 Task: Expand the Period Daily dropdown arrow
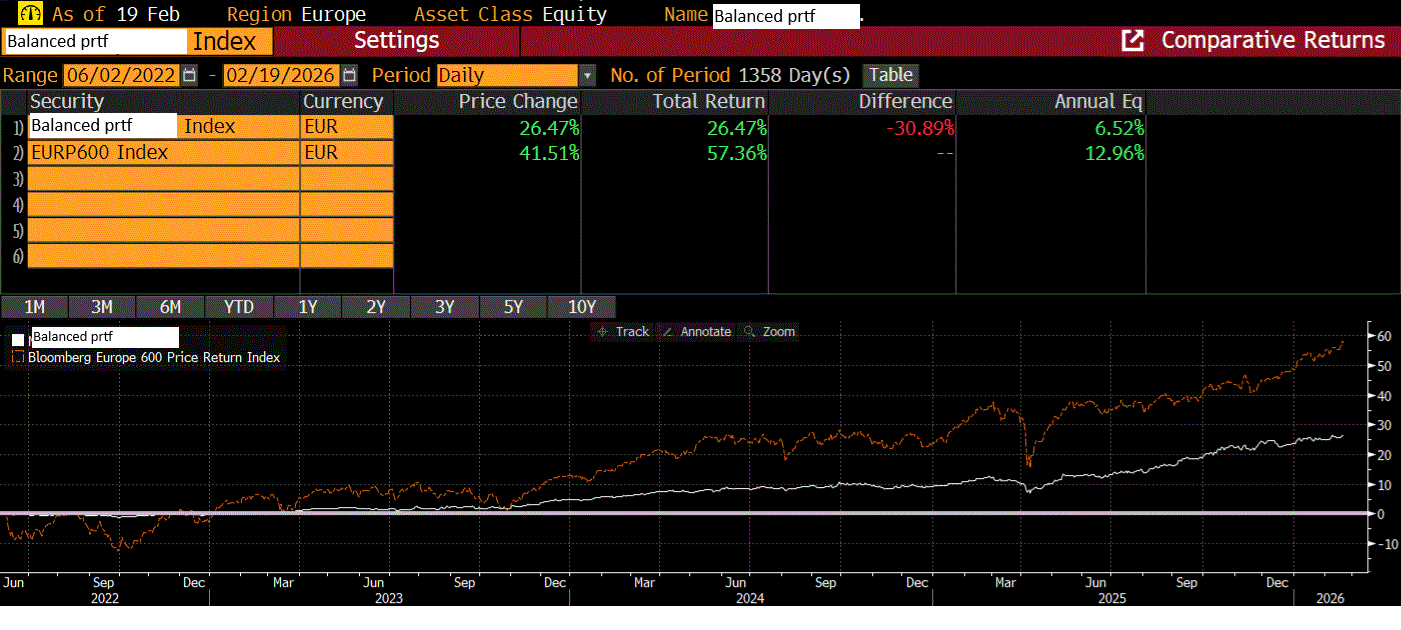tap(588, 75)
